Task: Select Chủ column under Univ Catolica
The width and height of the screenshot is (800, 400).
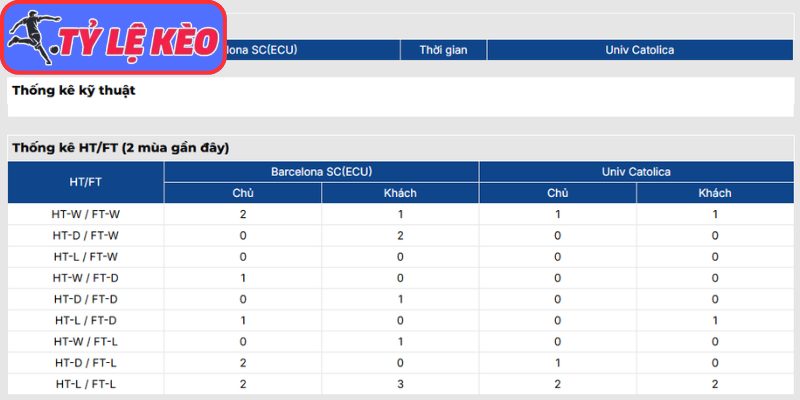Action: point(557,193)
